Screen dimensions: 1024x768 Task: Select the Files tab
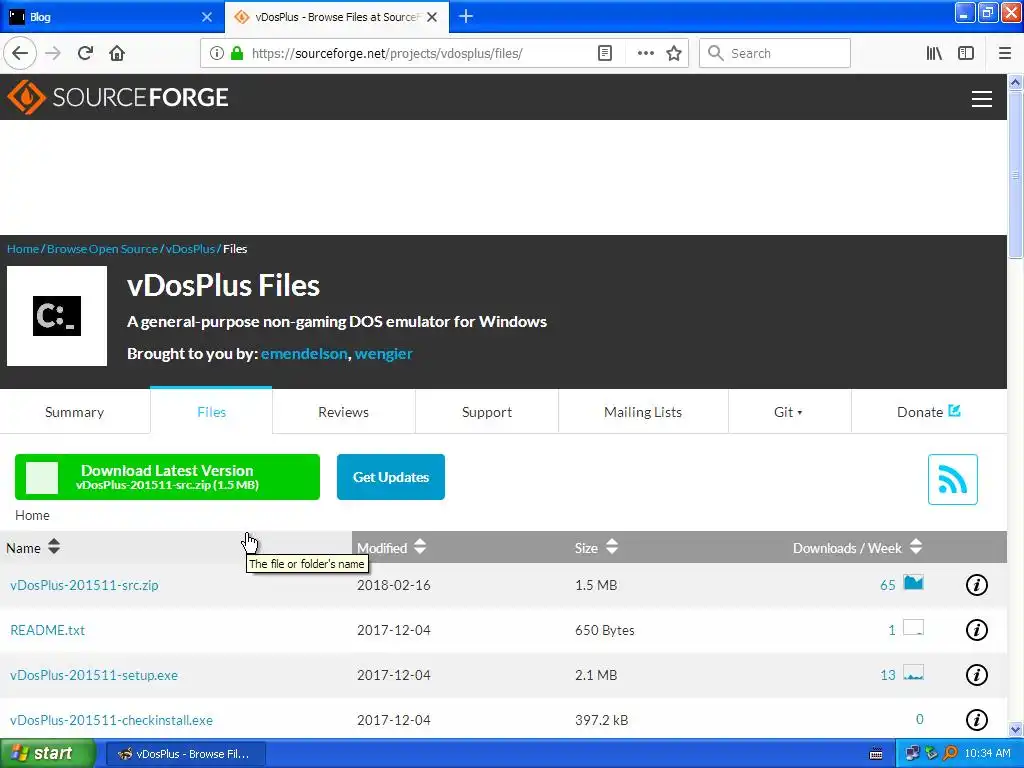coord(211,412)
